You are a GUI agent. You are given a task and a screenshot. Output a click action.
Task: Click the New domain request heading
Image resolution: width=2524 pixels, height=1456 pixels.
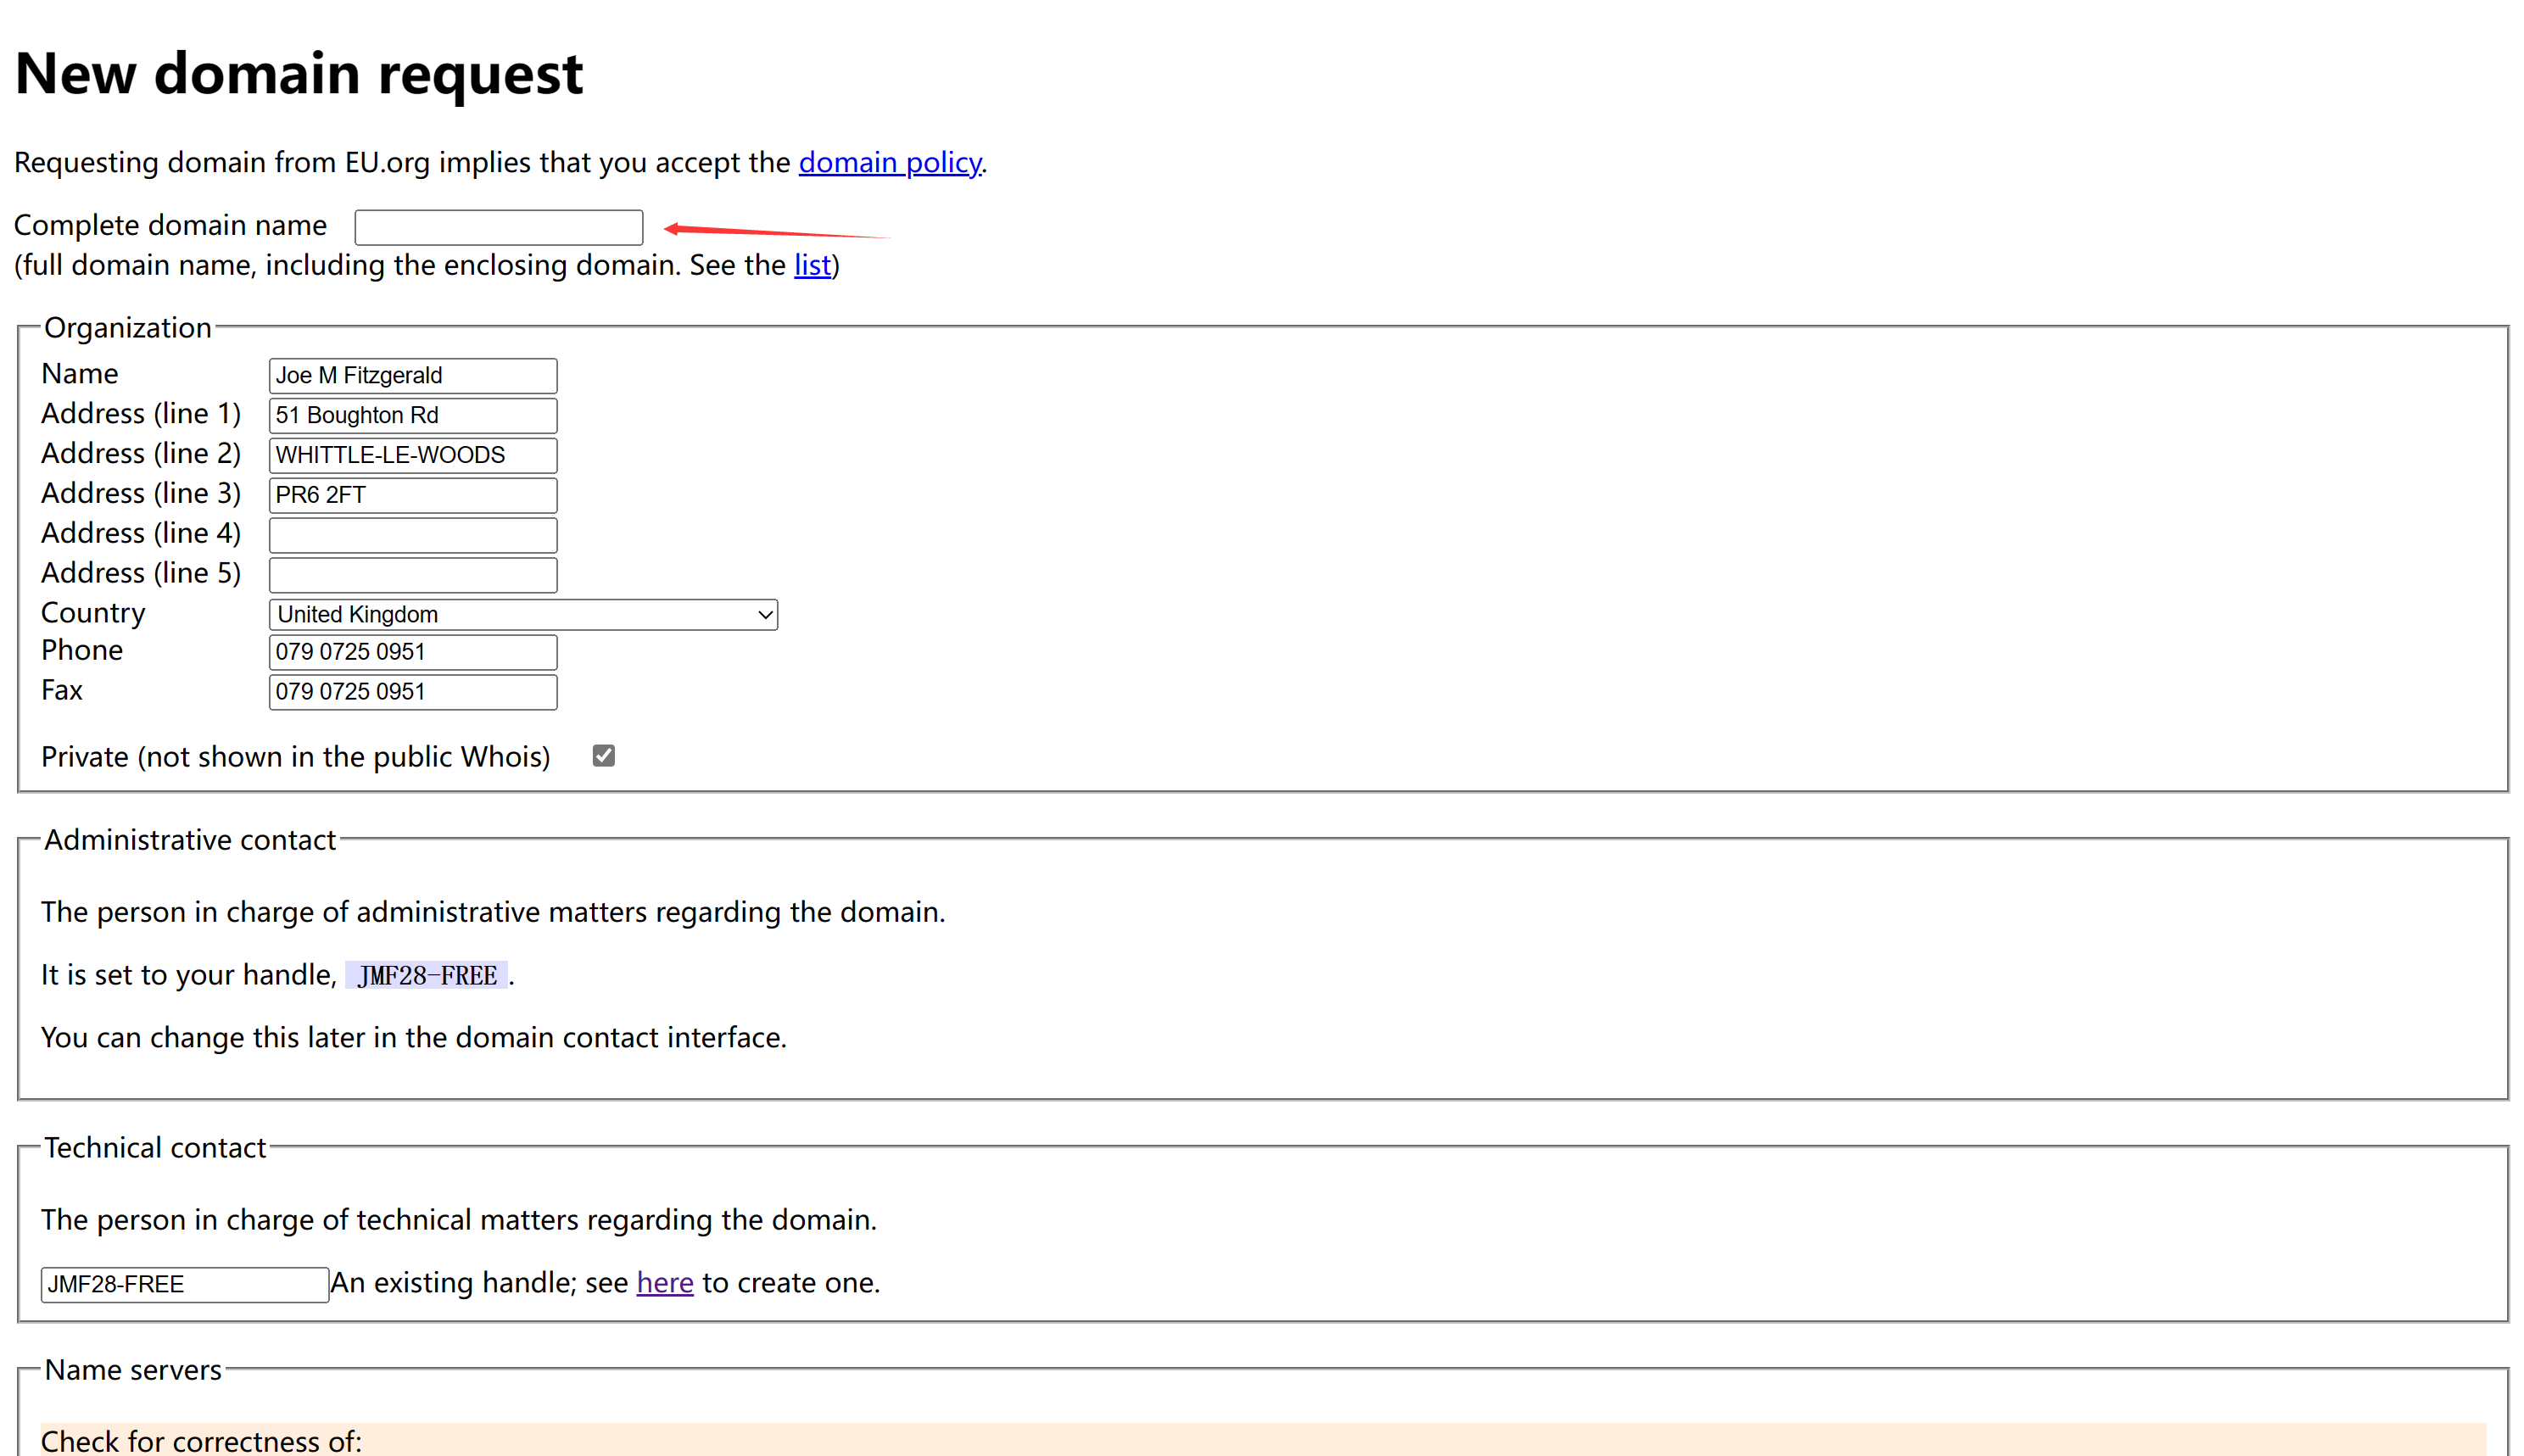pyautogui.click(x=299, y=74)
